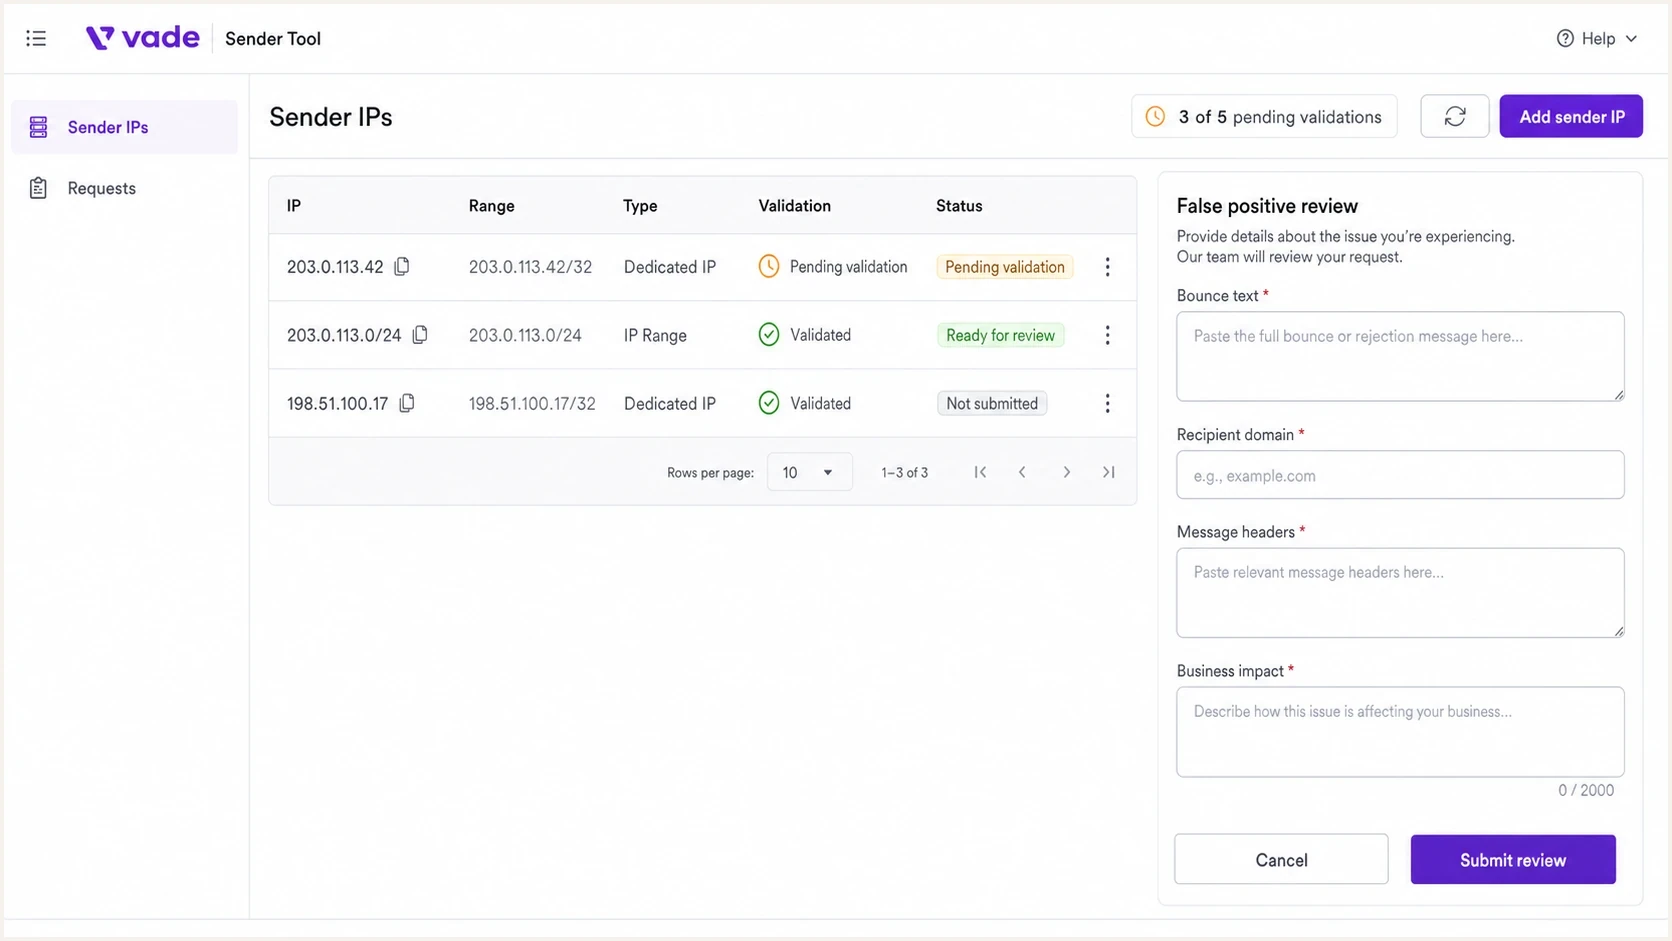Image resolution: width=1672 pixels, height=941 pixels.
Task: Focus the Recipient domain field
Action: pyautogui.click(x=1400, y=475)
